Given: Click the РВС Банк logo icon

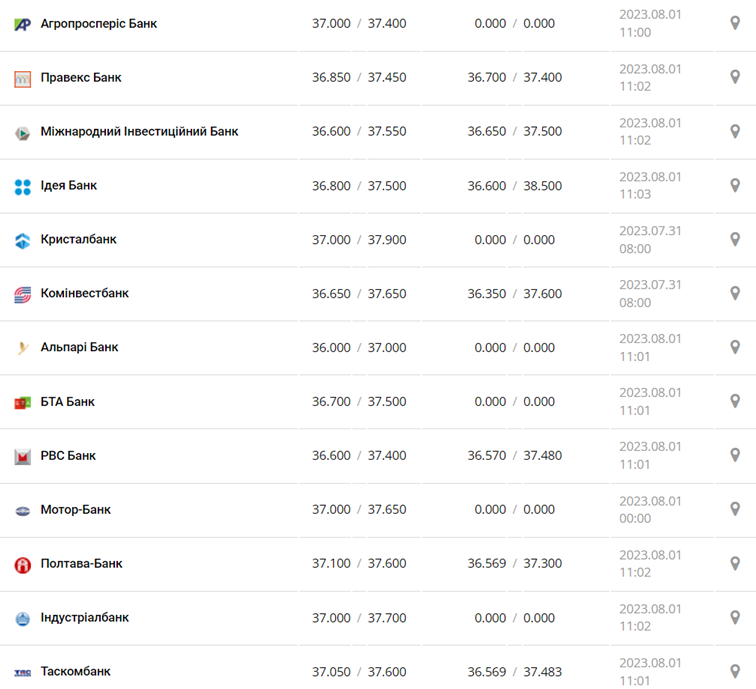Looking at the screenshot, I should point(23,456).
